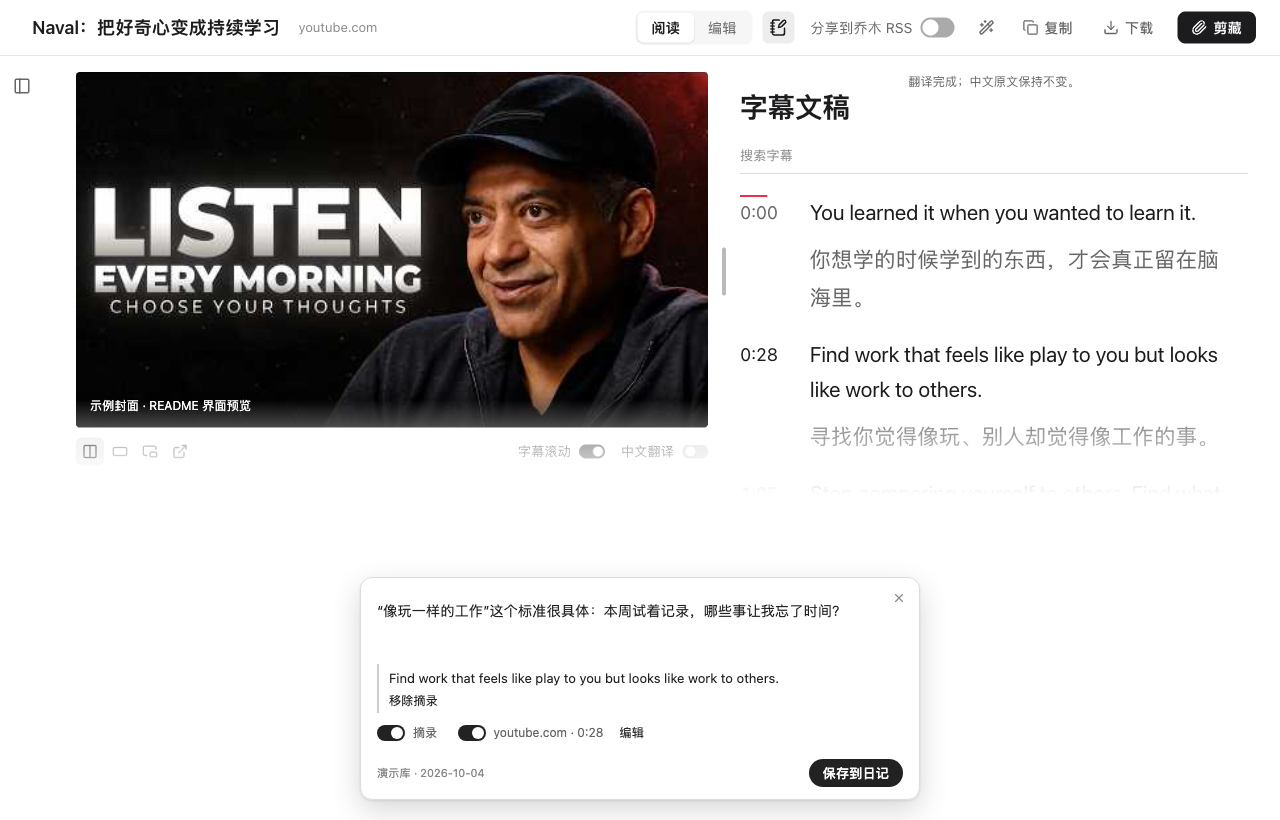This screenshot has width=1280, height=820.
Task: Click the 演示库 · 2026-10-04 label
Action: coord(431,773)
